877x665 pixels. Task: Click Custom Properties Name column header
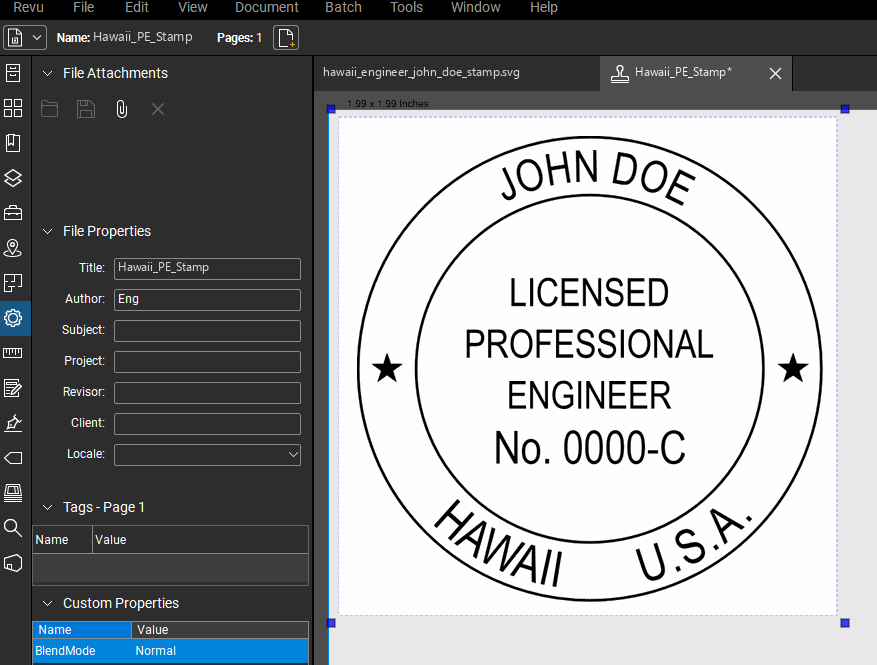tap(82, 630)
